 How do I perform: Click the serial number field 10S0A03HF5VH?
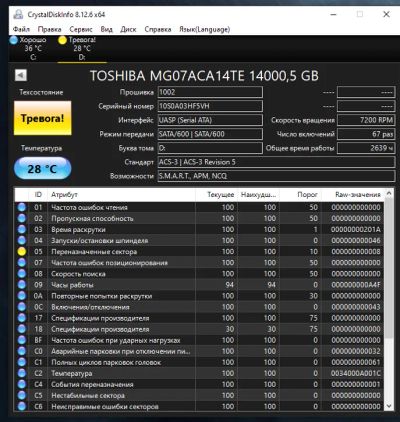tap(210, 106)
